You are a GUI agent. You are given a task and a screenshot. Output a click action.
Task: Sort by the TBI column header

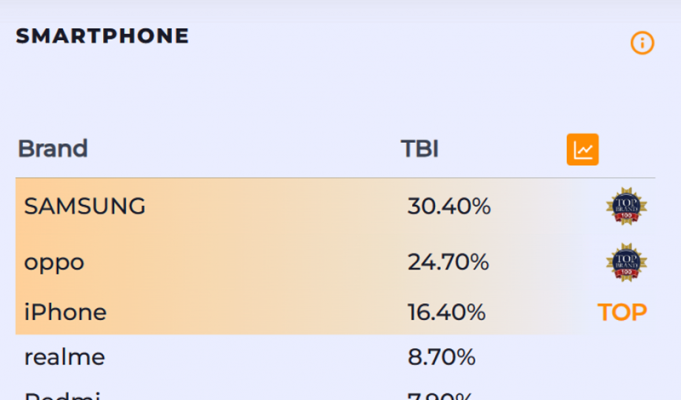point(420,149)
